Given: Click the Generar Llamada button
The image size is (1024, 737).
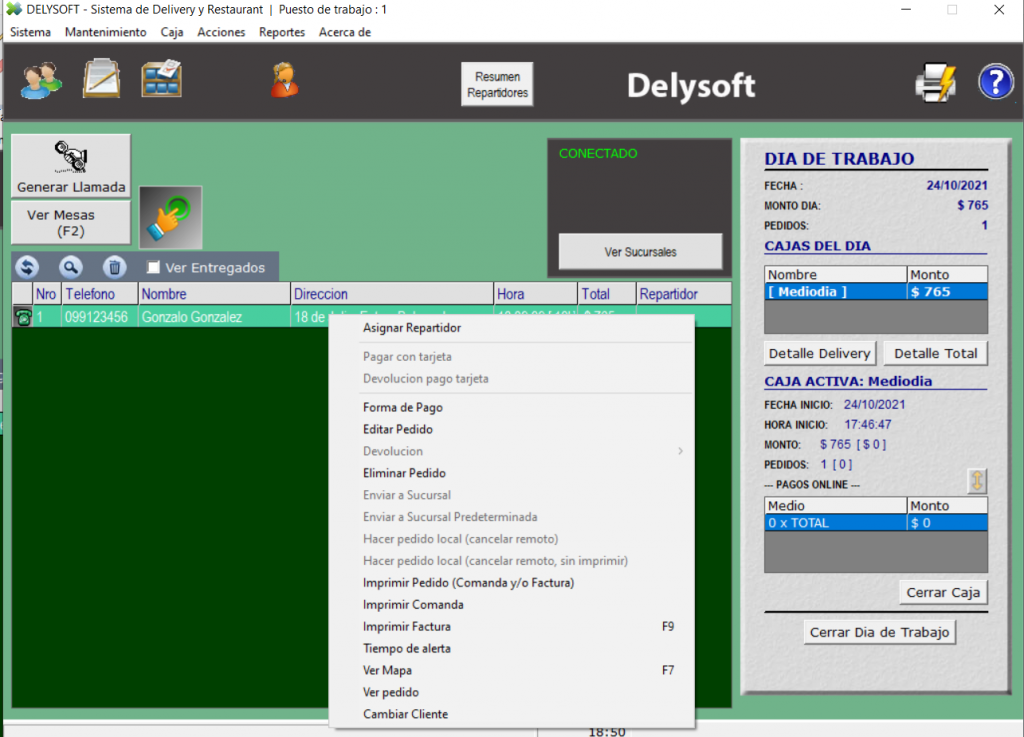Looking at the screenshot, I should point(71,166).
